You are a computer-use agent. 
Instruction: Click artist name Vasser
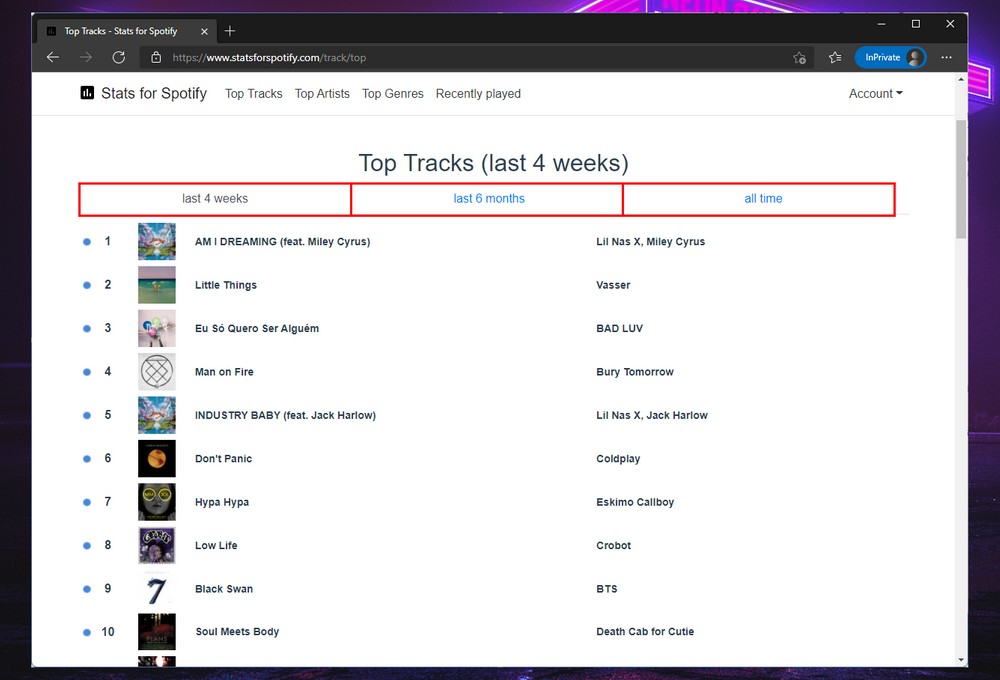tap(613, 285)
